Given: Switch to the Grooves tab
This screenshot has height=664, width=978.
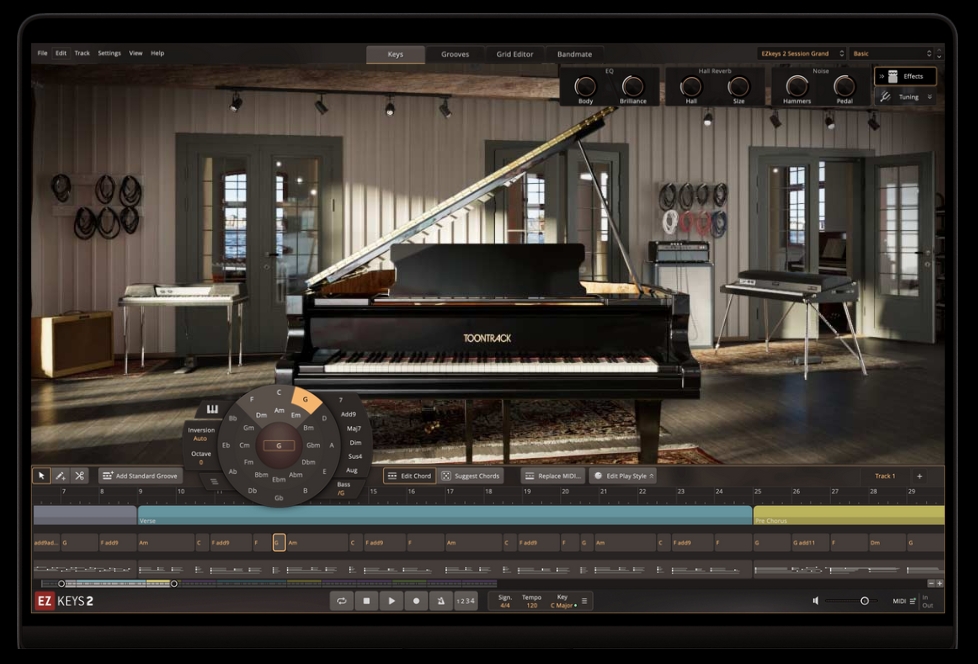Looking at the screenshot, I should click(x=455, y=54).
